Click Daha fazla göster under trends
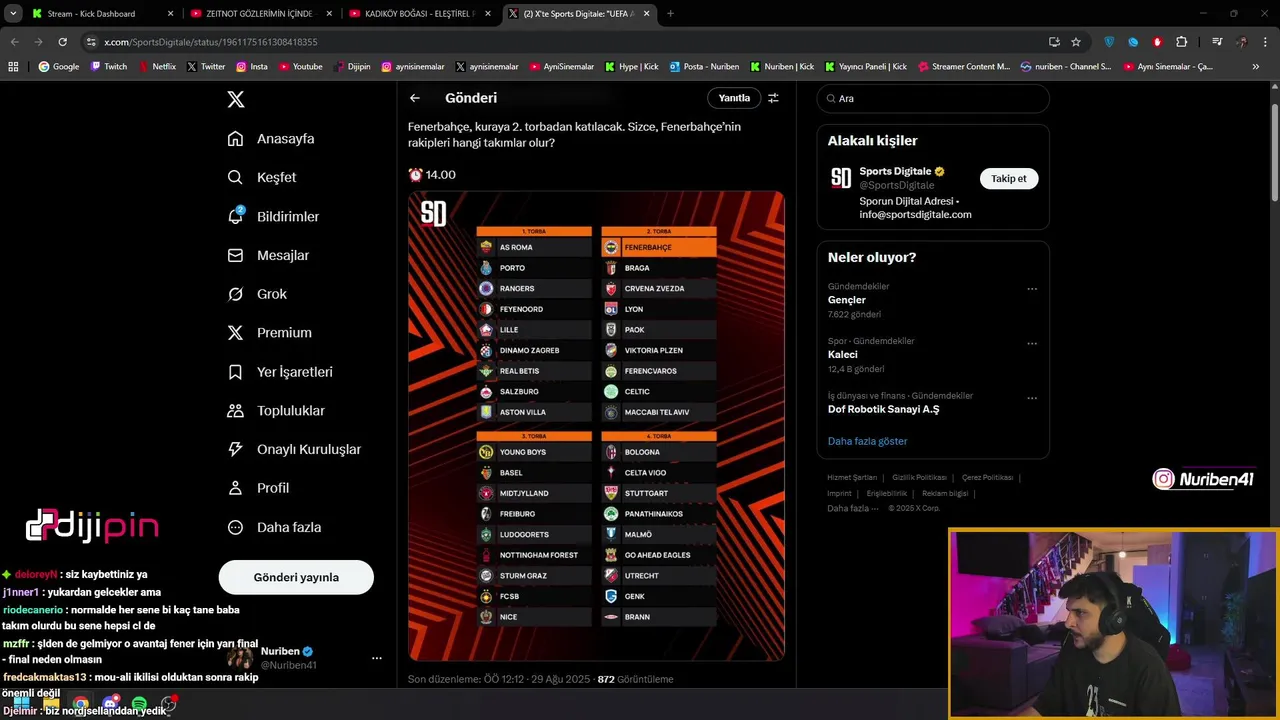1280x720 pixels. coord(867,441)
